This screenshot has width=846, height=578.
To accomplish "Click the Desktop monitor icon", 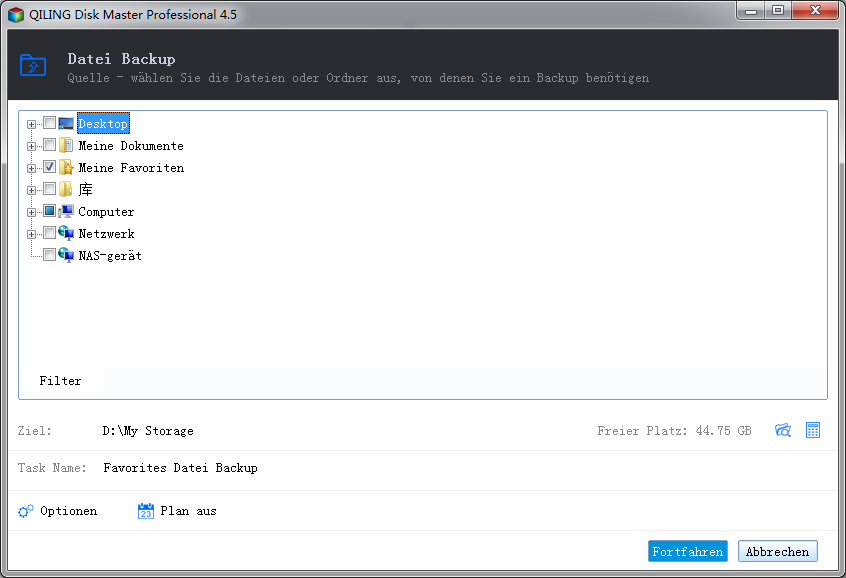I will (66, 124).
